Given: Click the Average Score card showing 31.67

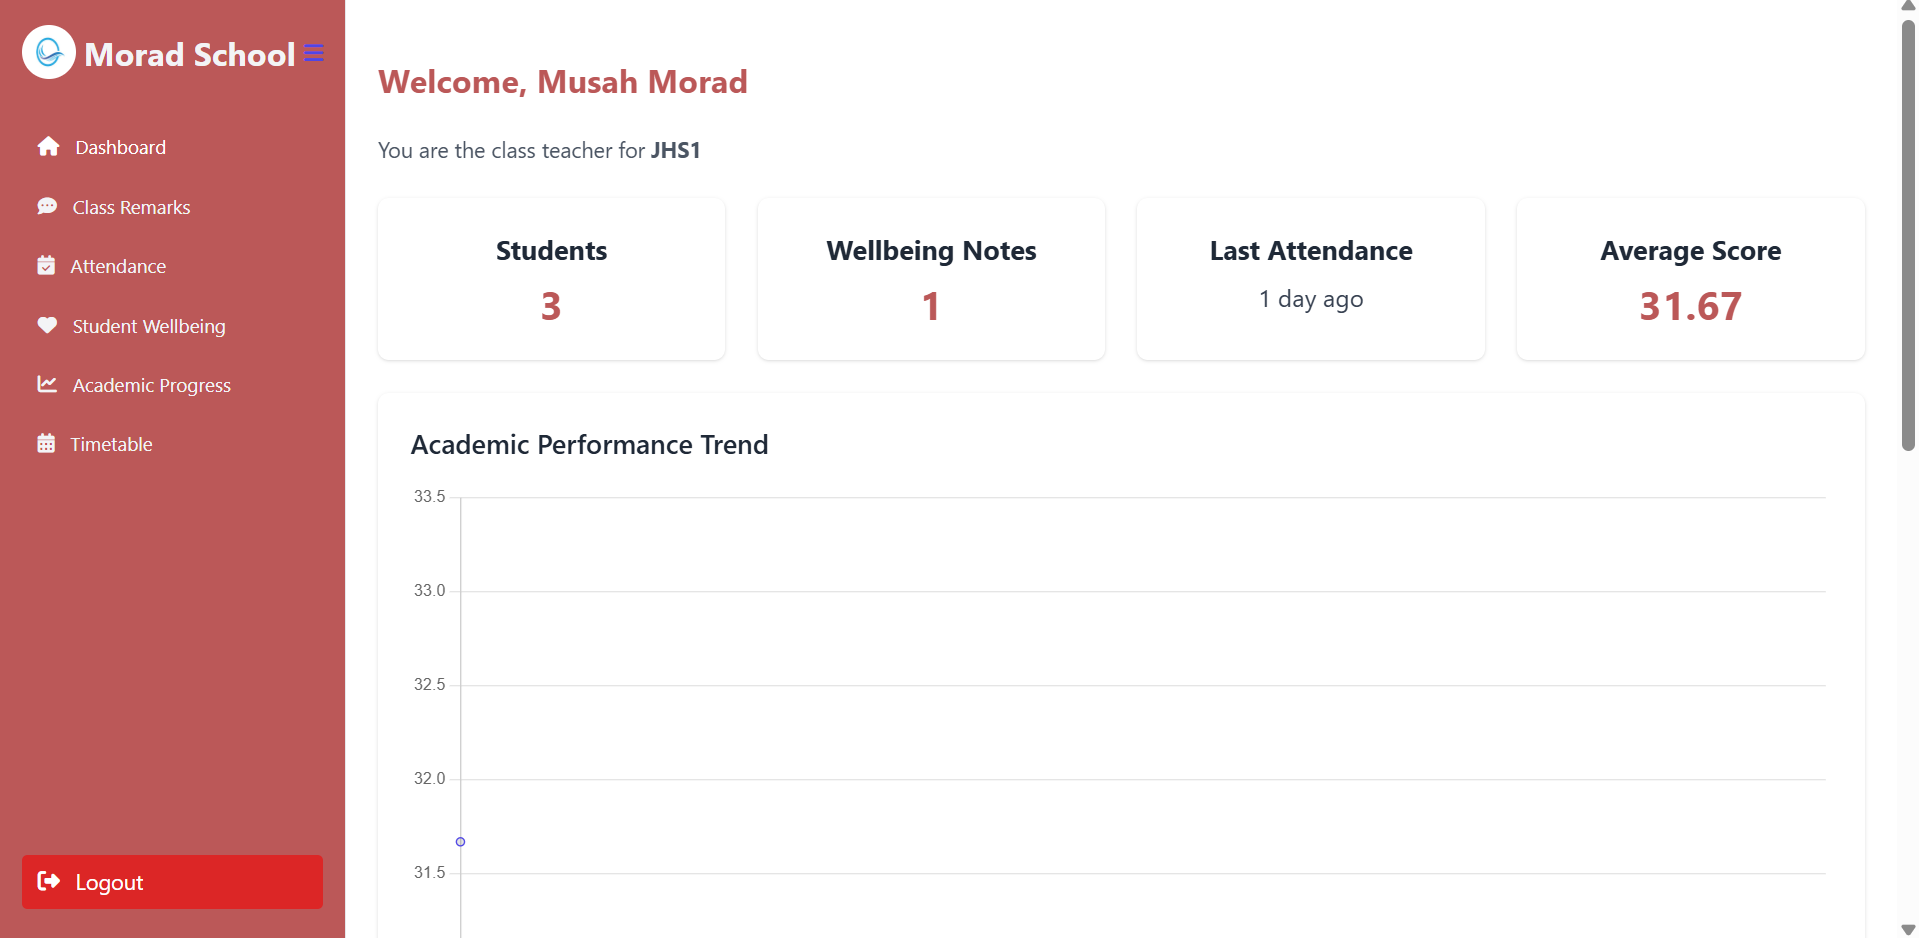Looking at the screenshot, I should click(1689, 279).
